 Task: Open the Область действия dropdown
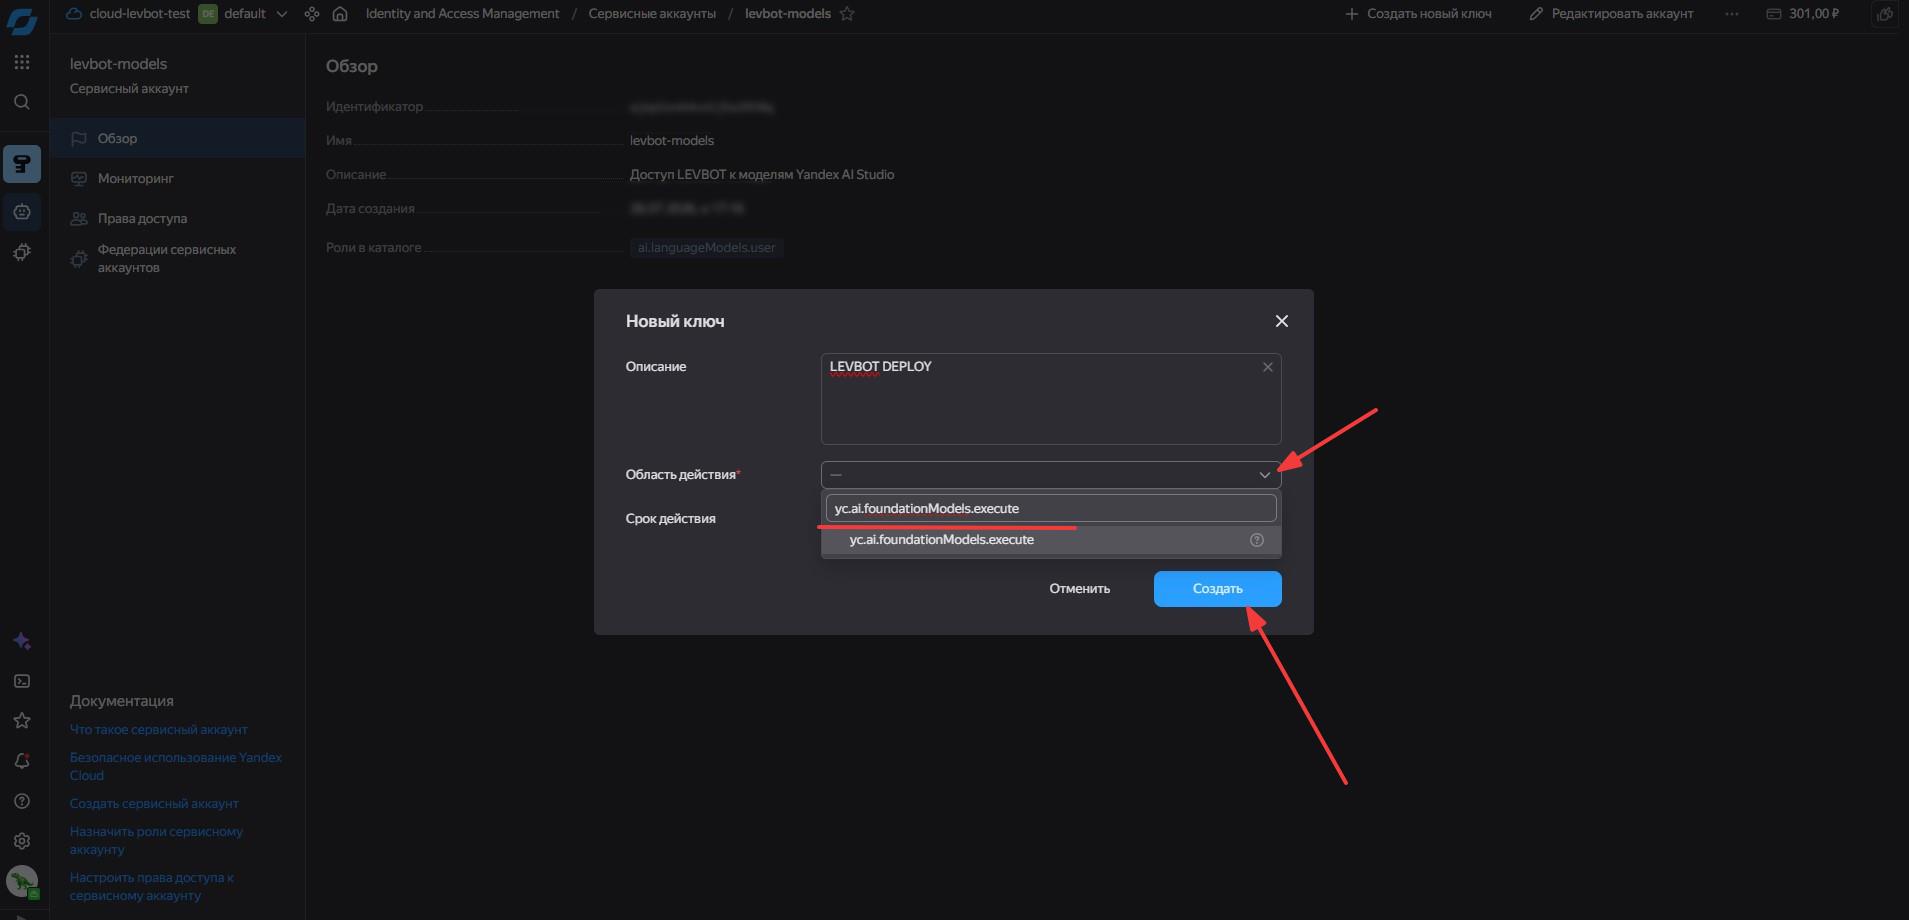click(x=1051, y=475)
